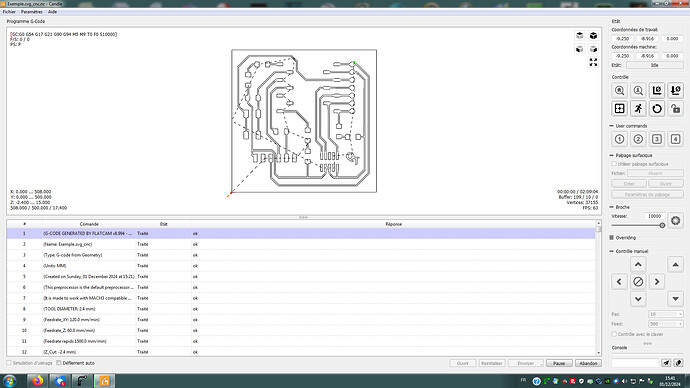
Task: Open the Fichier menu
Action: coord(9,12)
